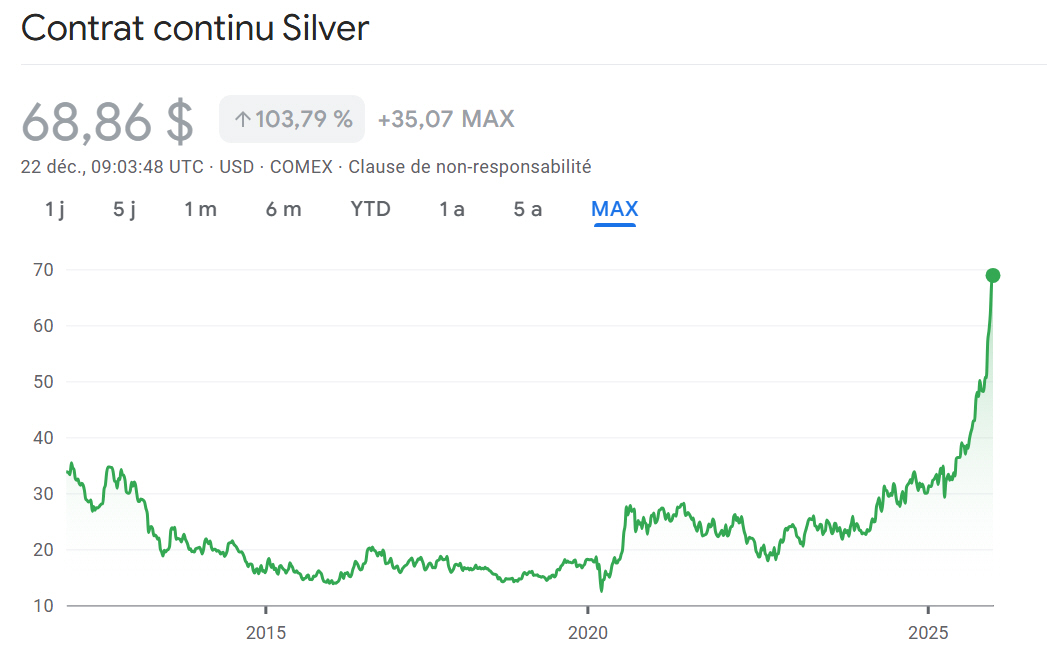This screenshot has width=1047, height=668.
Task: Select the 1 j time range tab
Action: (54, 209)
